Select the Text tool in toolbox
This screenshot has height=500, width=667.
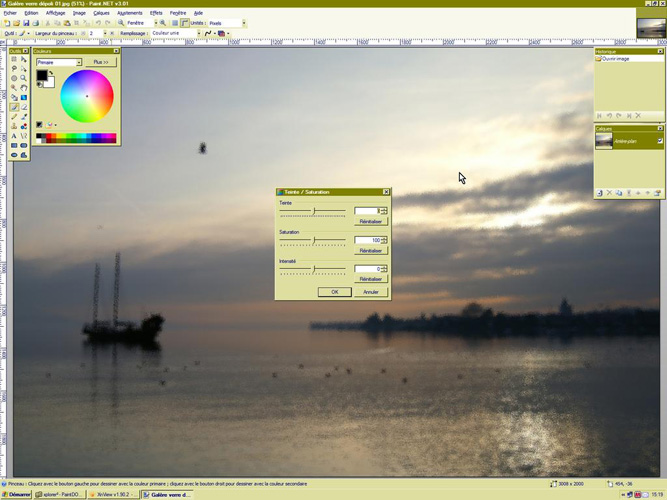point(14,136)
